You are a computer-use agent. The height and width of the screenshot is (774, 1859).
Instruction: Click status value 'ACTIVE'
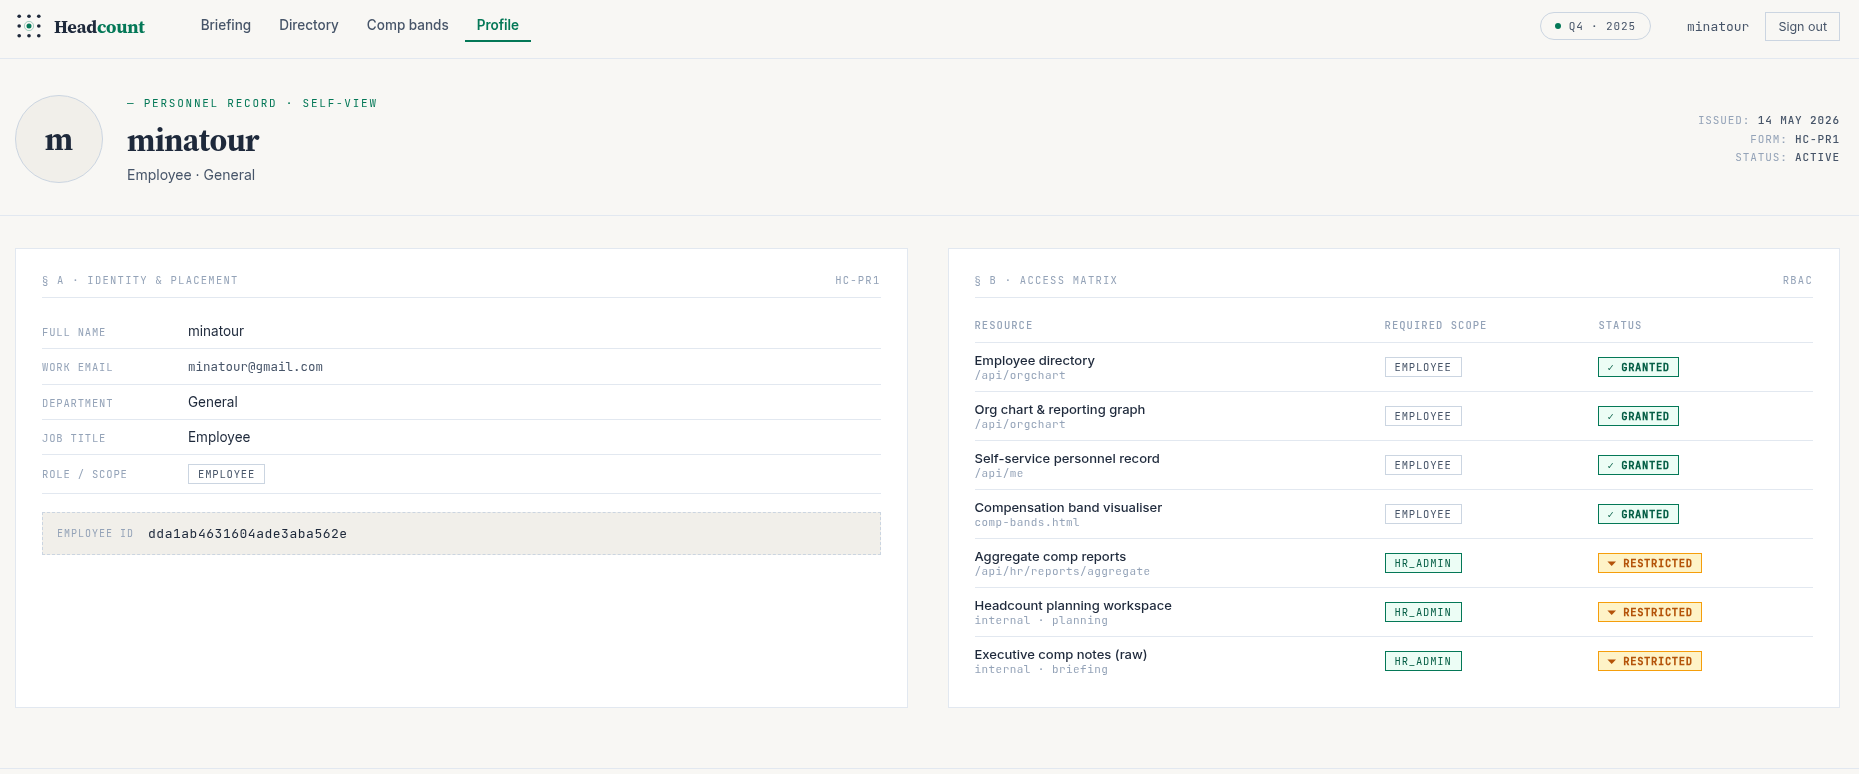coord(1817,157)
